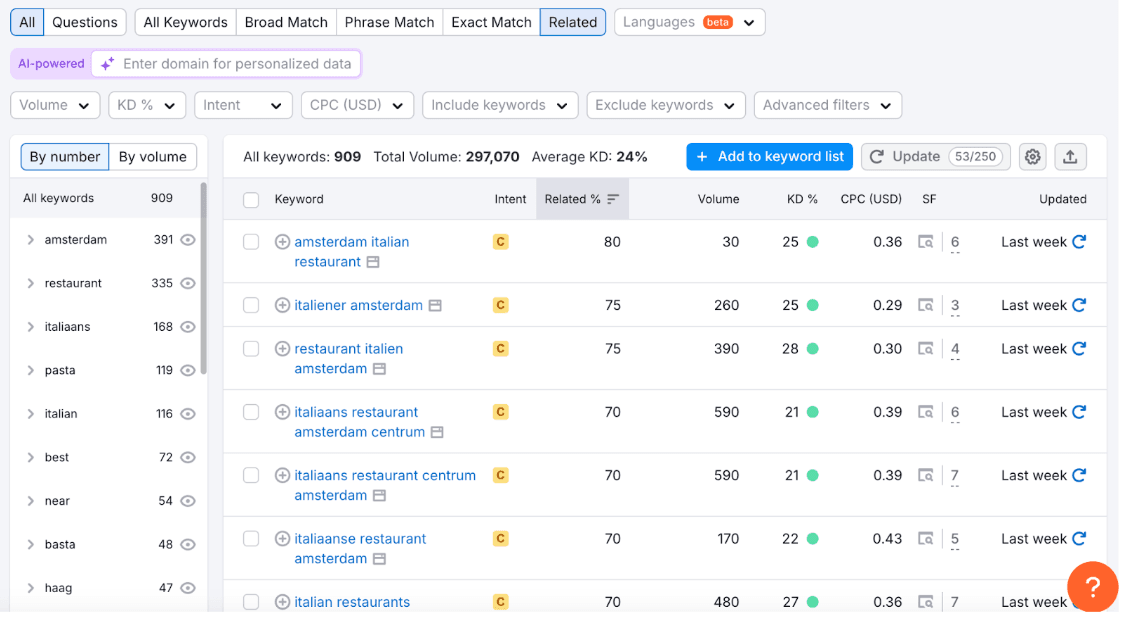Open table settings gear icon

[x=1032, y=156]
